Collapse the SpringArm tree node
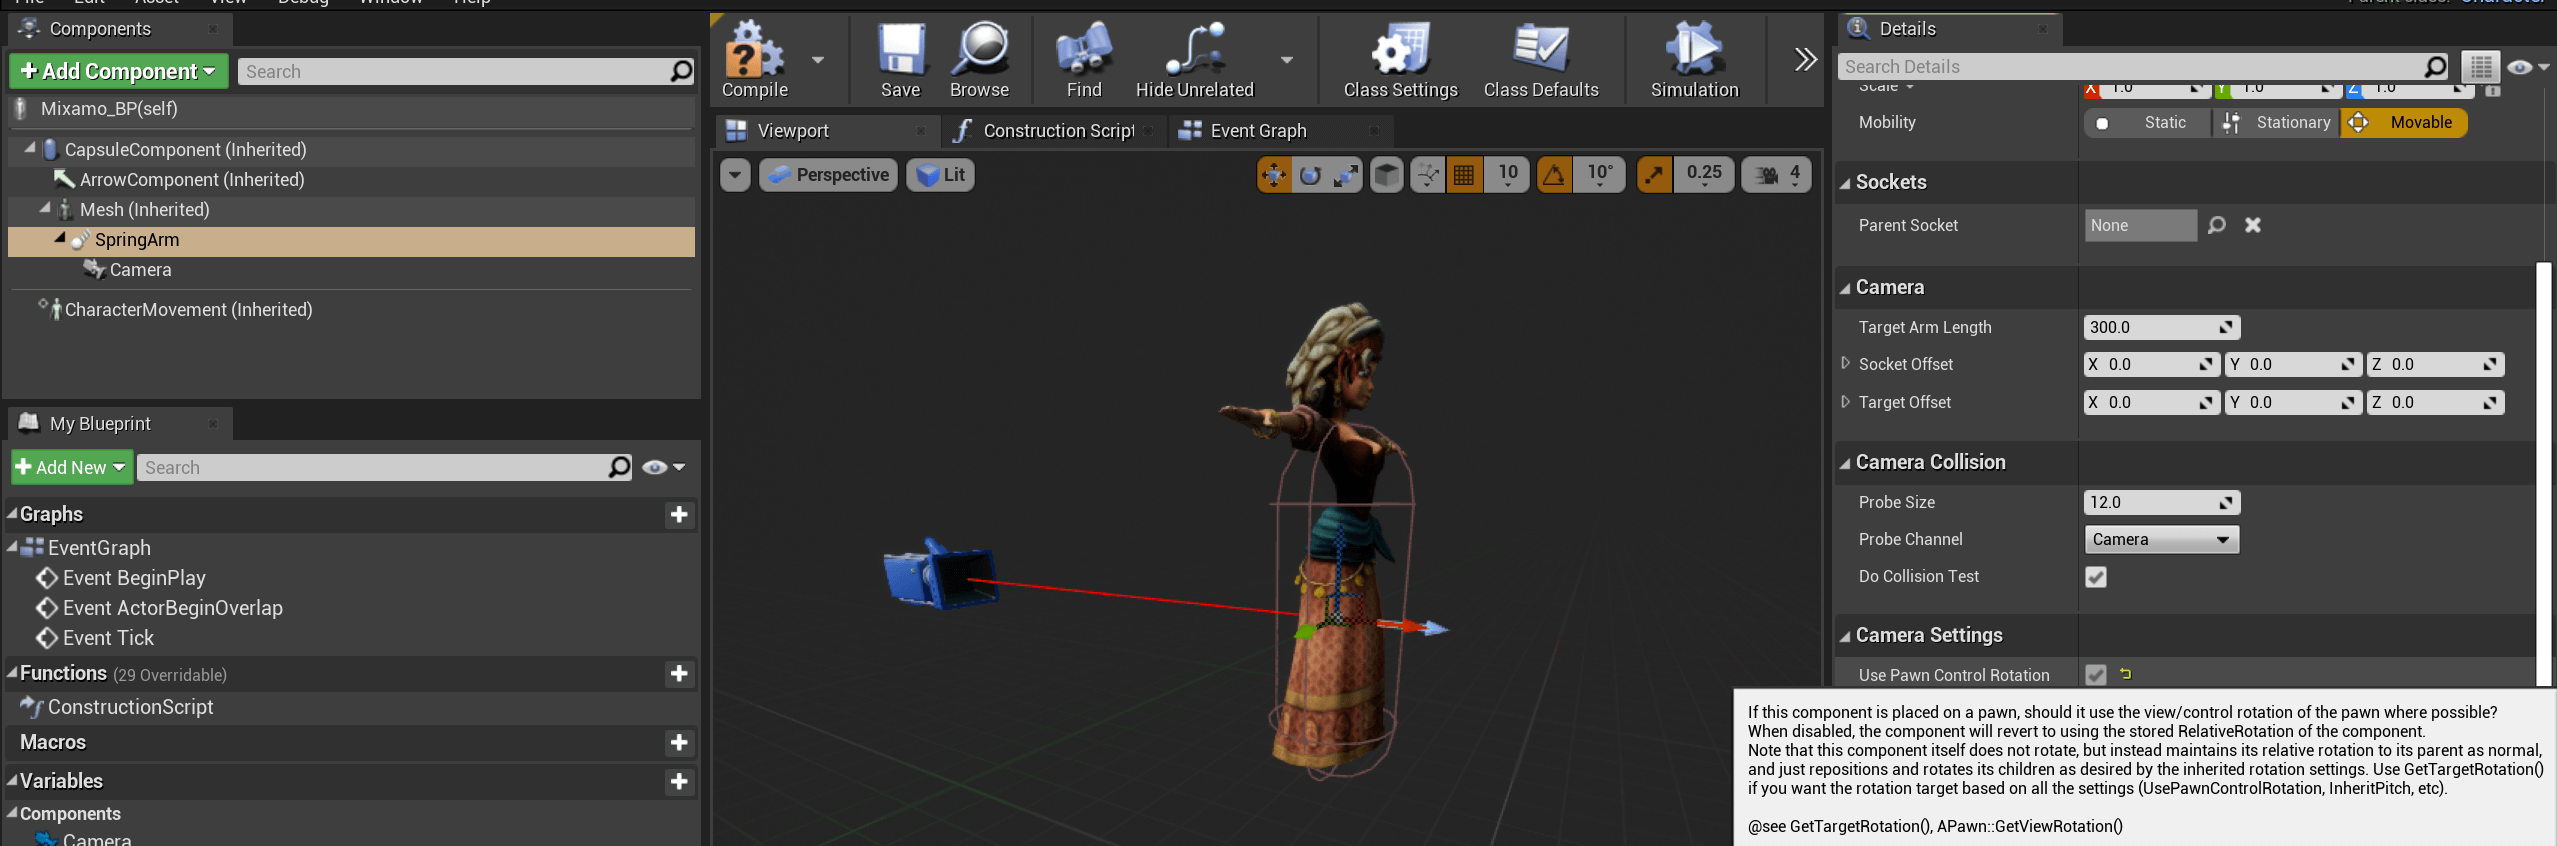Screen dimensions: 2557x846 pos(60,239)
